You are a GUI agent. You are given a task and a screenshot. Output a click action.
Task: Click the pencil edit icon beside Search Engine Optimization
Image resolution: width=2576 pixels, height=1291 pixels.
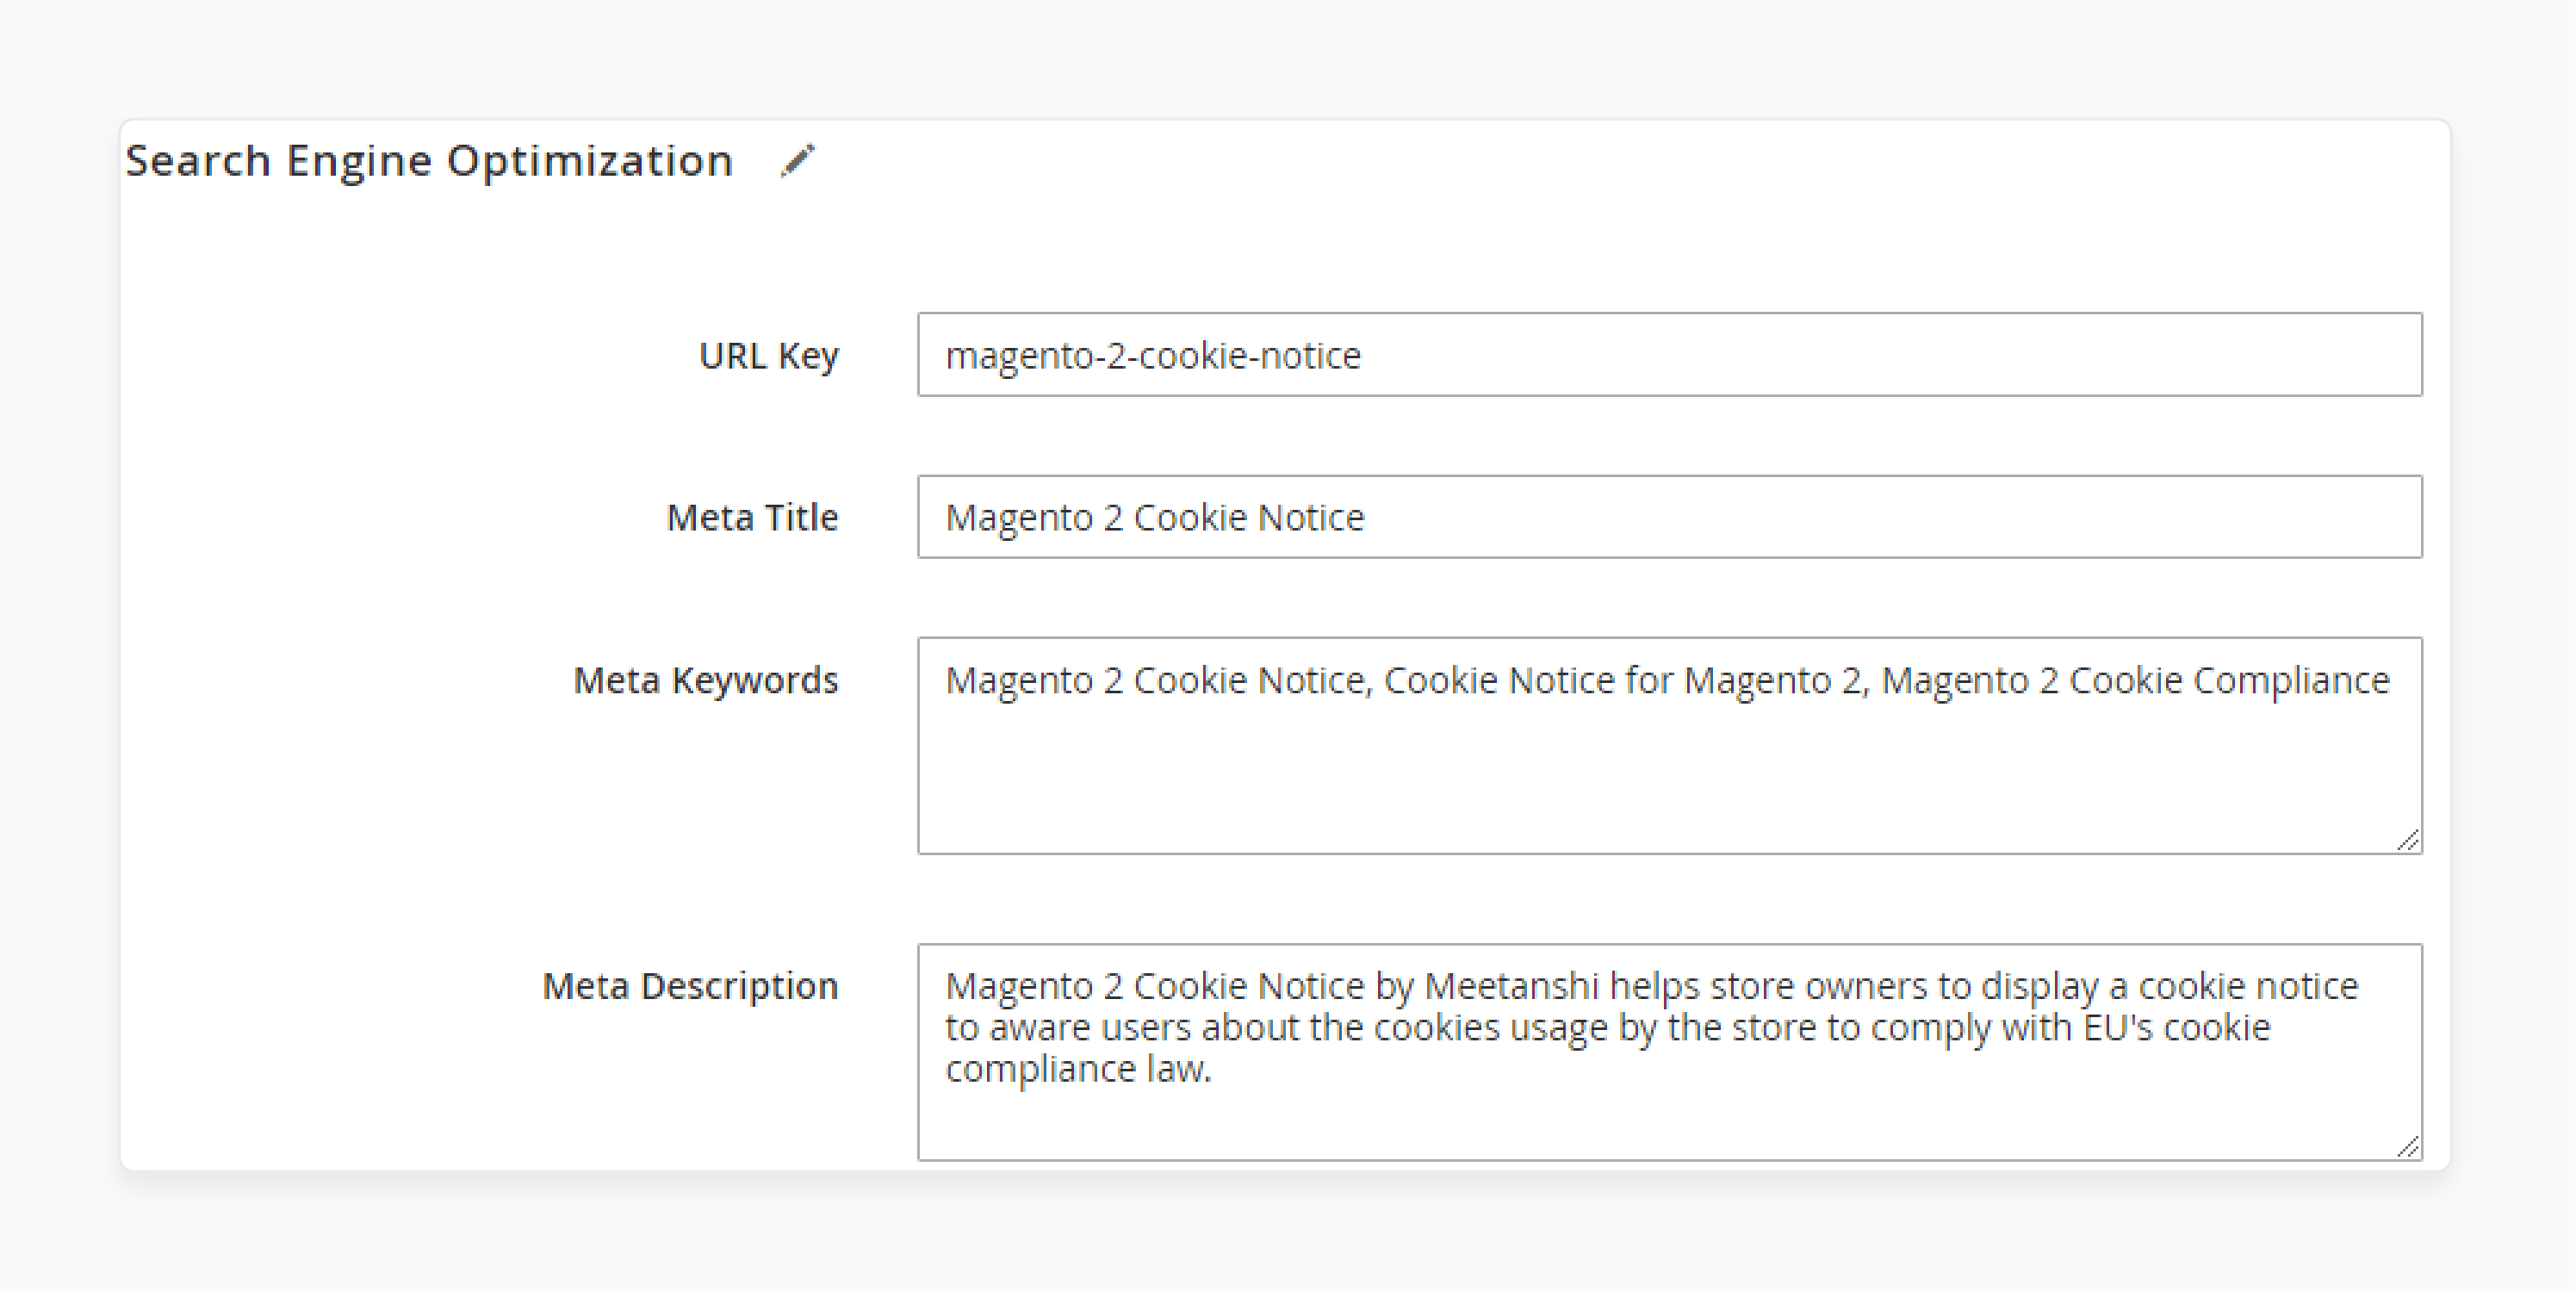point(798,161)
